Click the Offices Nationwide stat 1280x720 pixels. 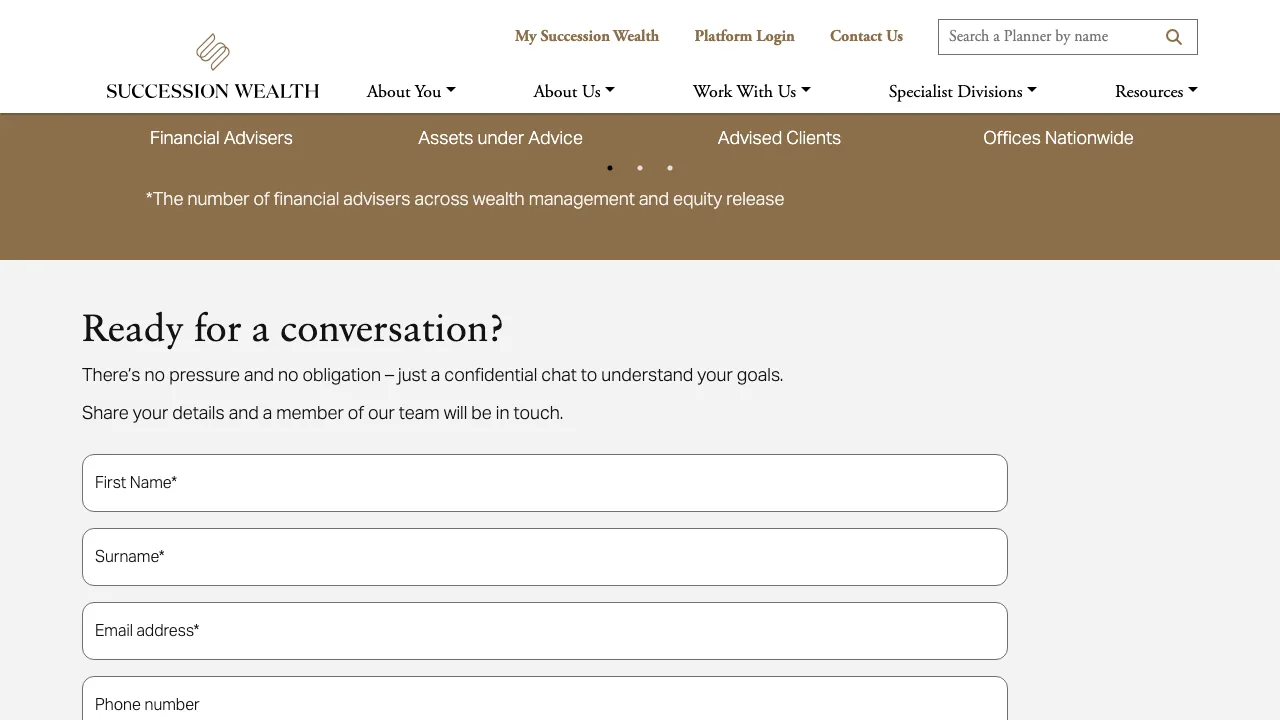click(x=1058, y=138)
